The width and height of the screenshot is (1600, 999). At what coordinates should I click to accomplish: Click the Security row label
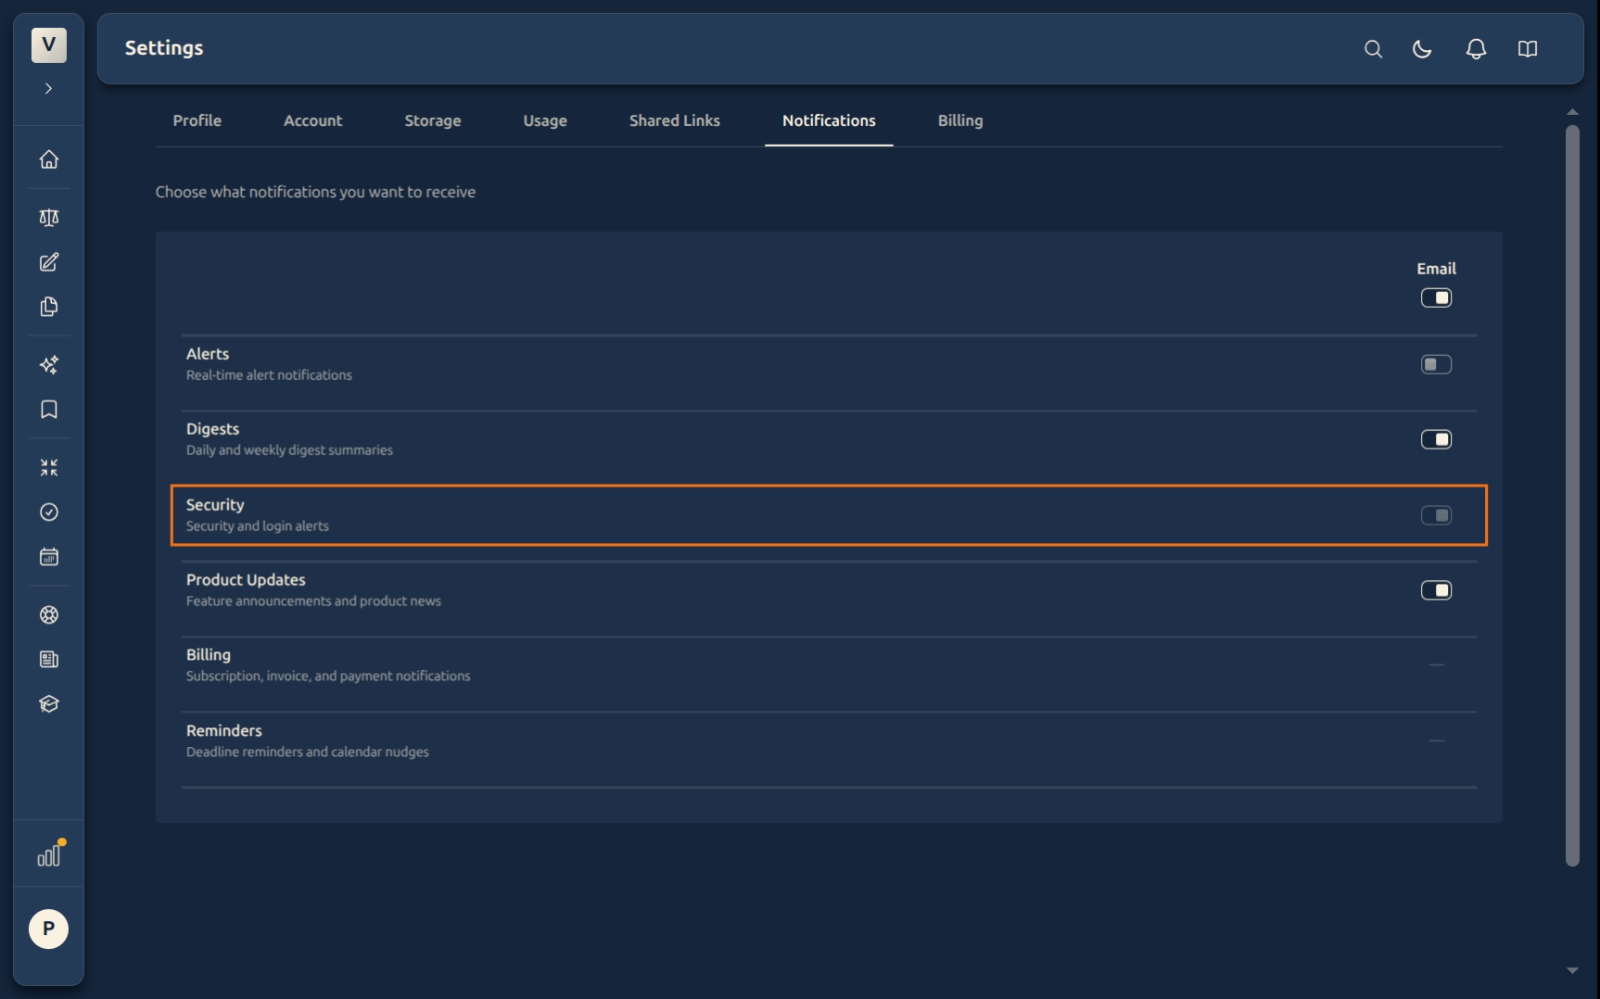point(215,505)
